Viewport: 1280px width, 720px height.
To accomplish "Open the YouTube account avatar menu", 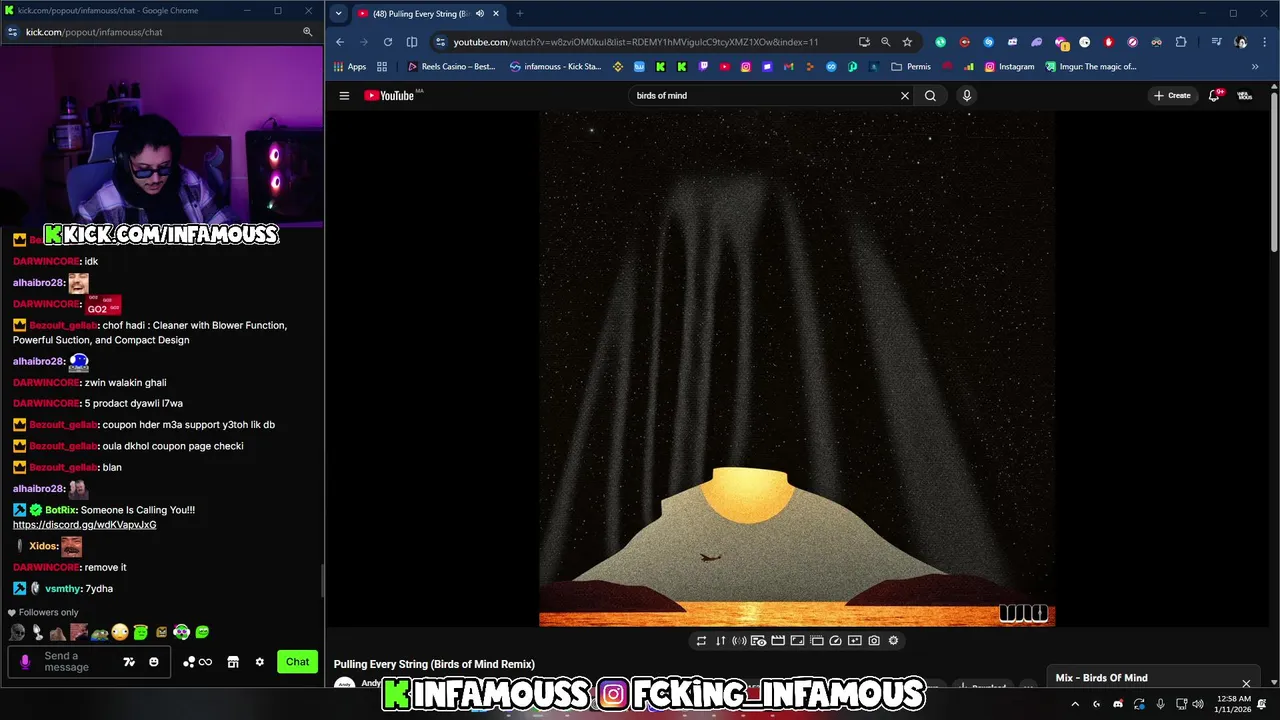I will 1245,96.
